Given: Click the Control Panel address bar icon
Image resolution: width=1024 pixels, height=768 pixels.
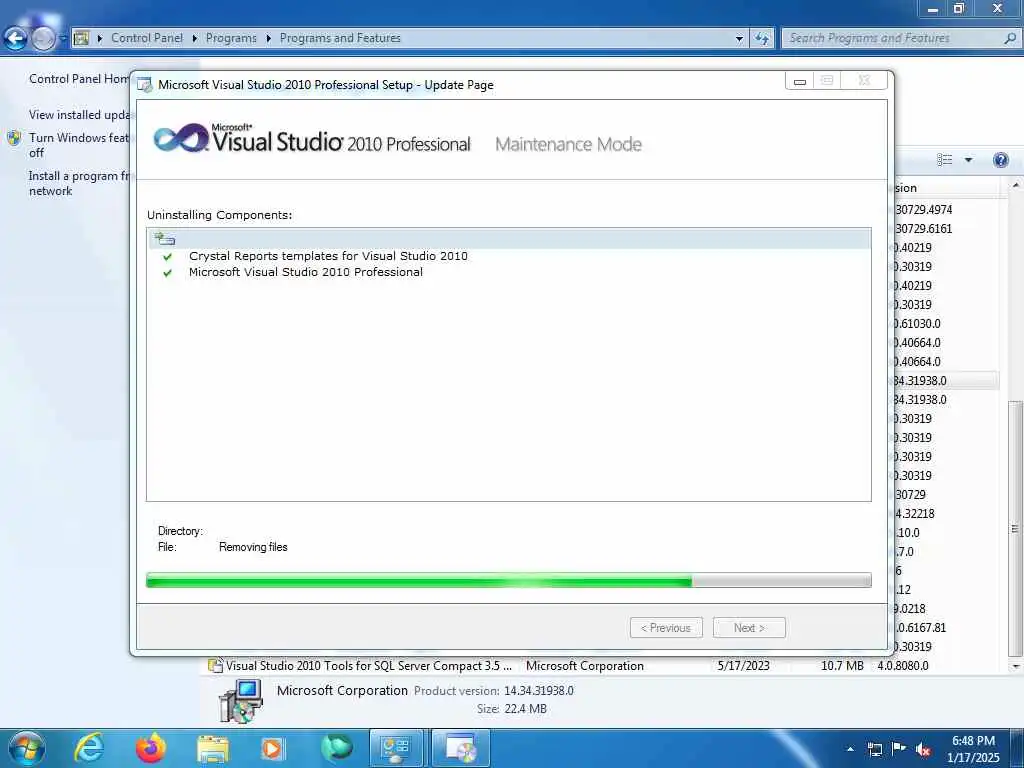Looking at the screenshot, I should point(81,38).
